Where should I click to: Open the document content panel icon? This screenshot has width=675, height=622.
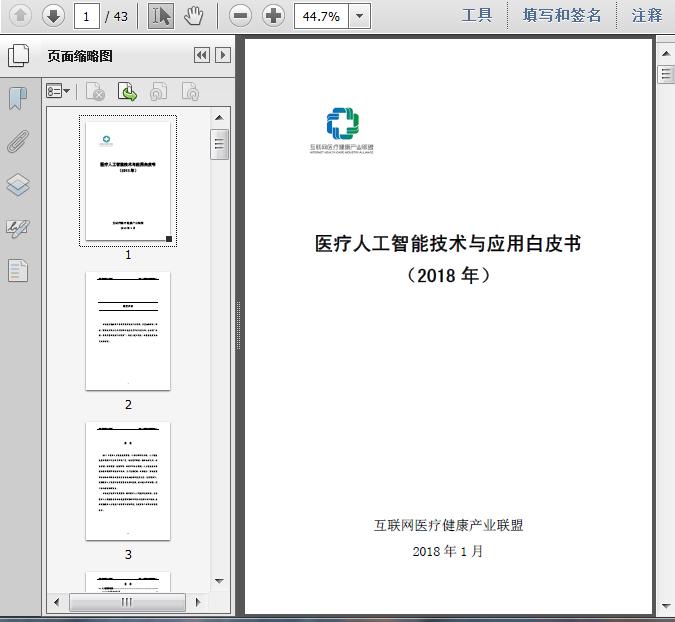click(18, 271)
